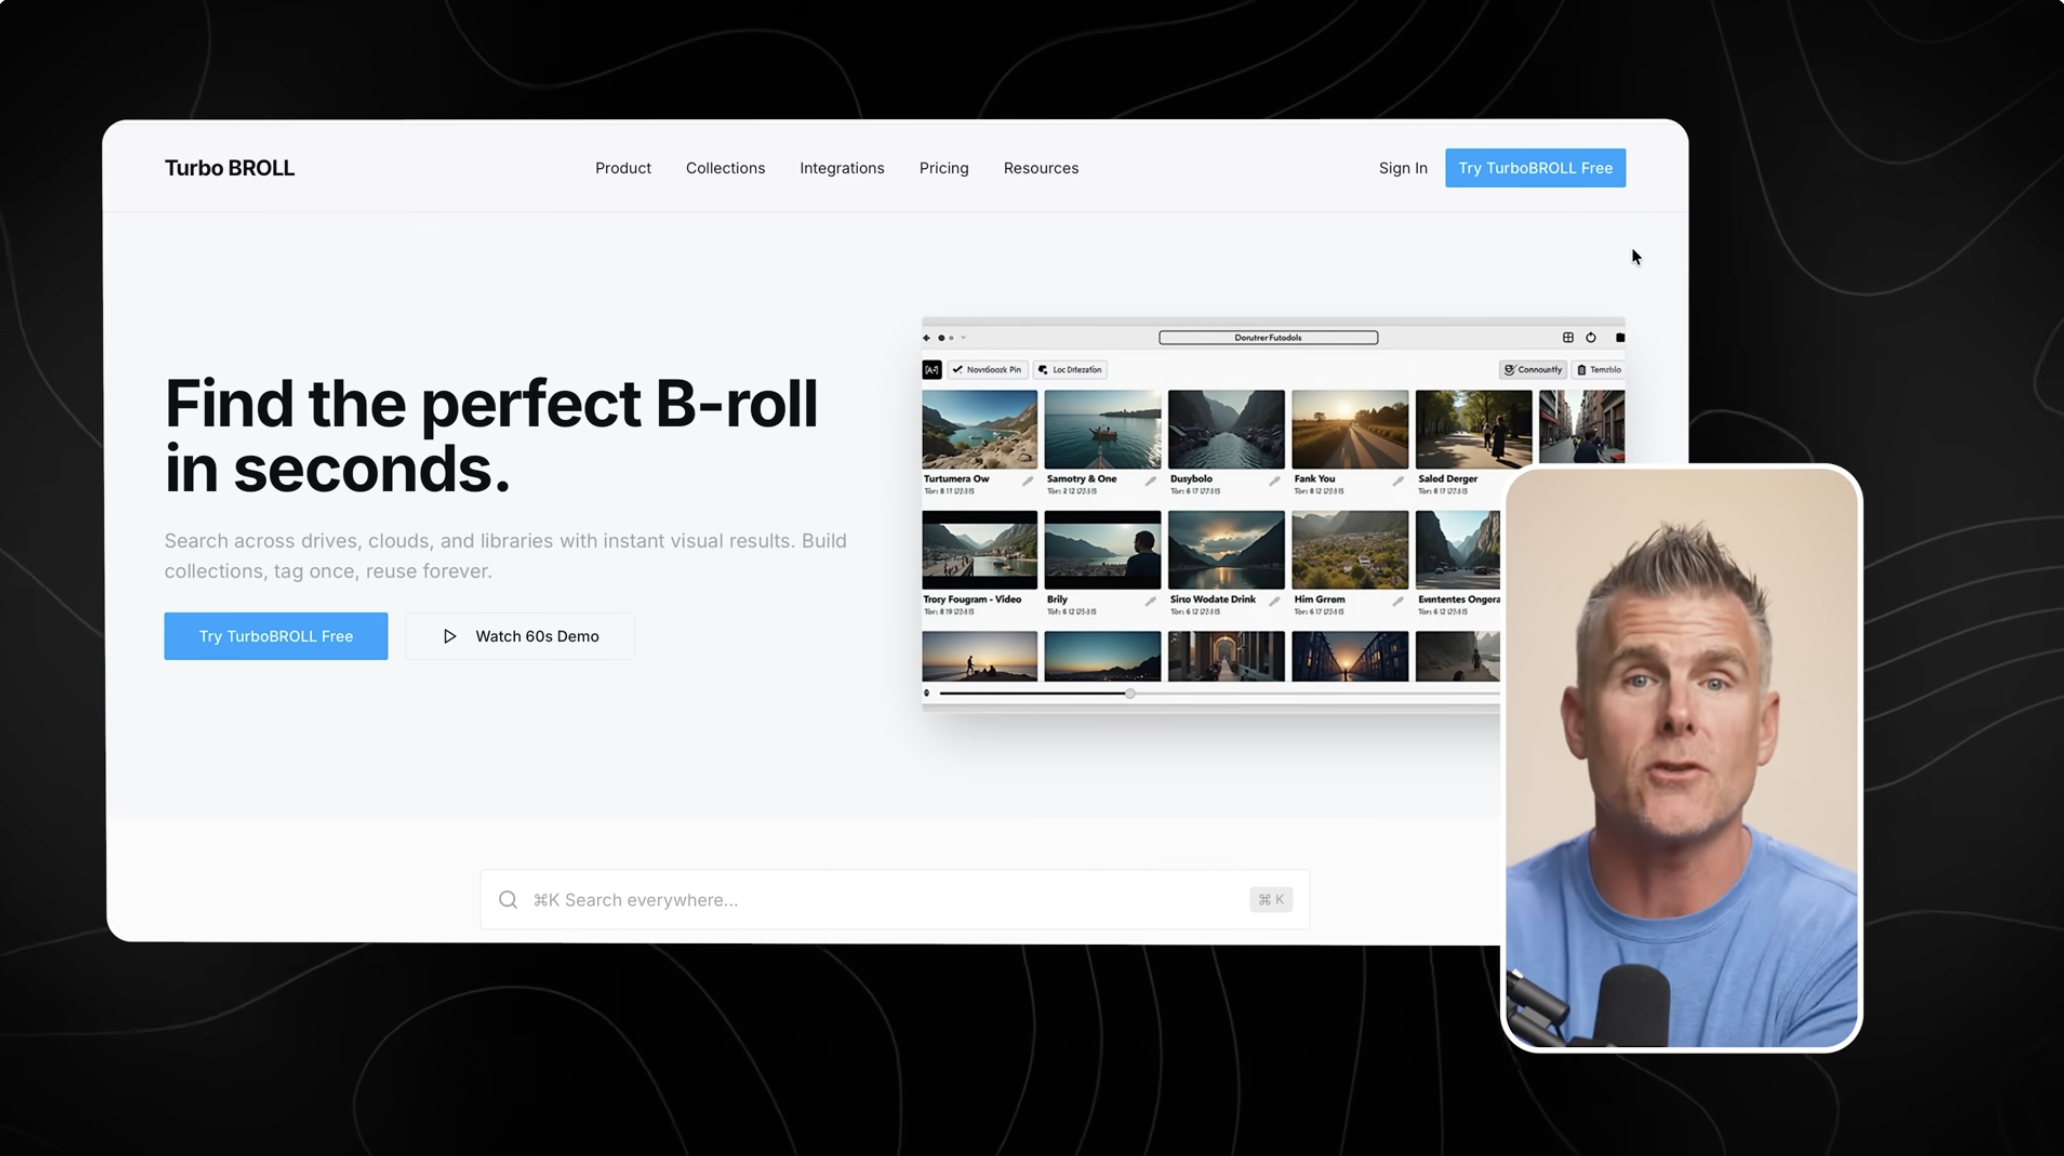Open the Brily thumbnail
The image size is (2064, 1156).
point(1103,550)
